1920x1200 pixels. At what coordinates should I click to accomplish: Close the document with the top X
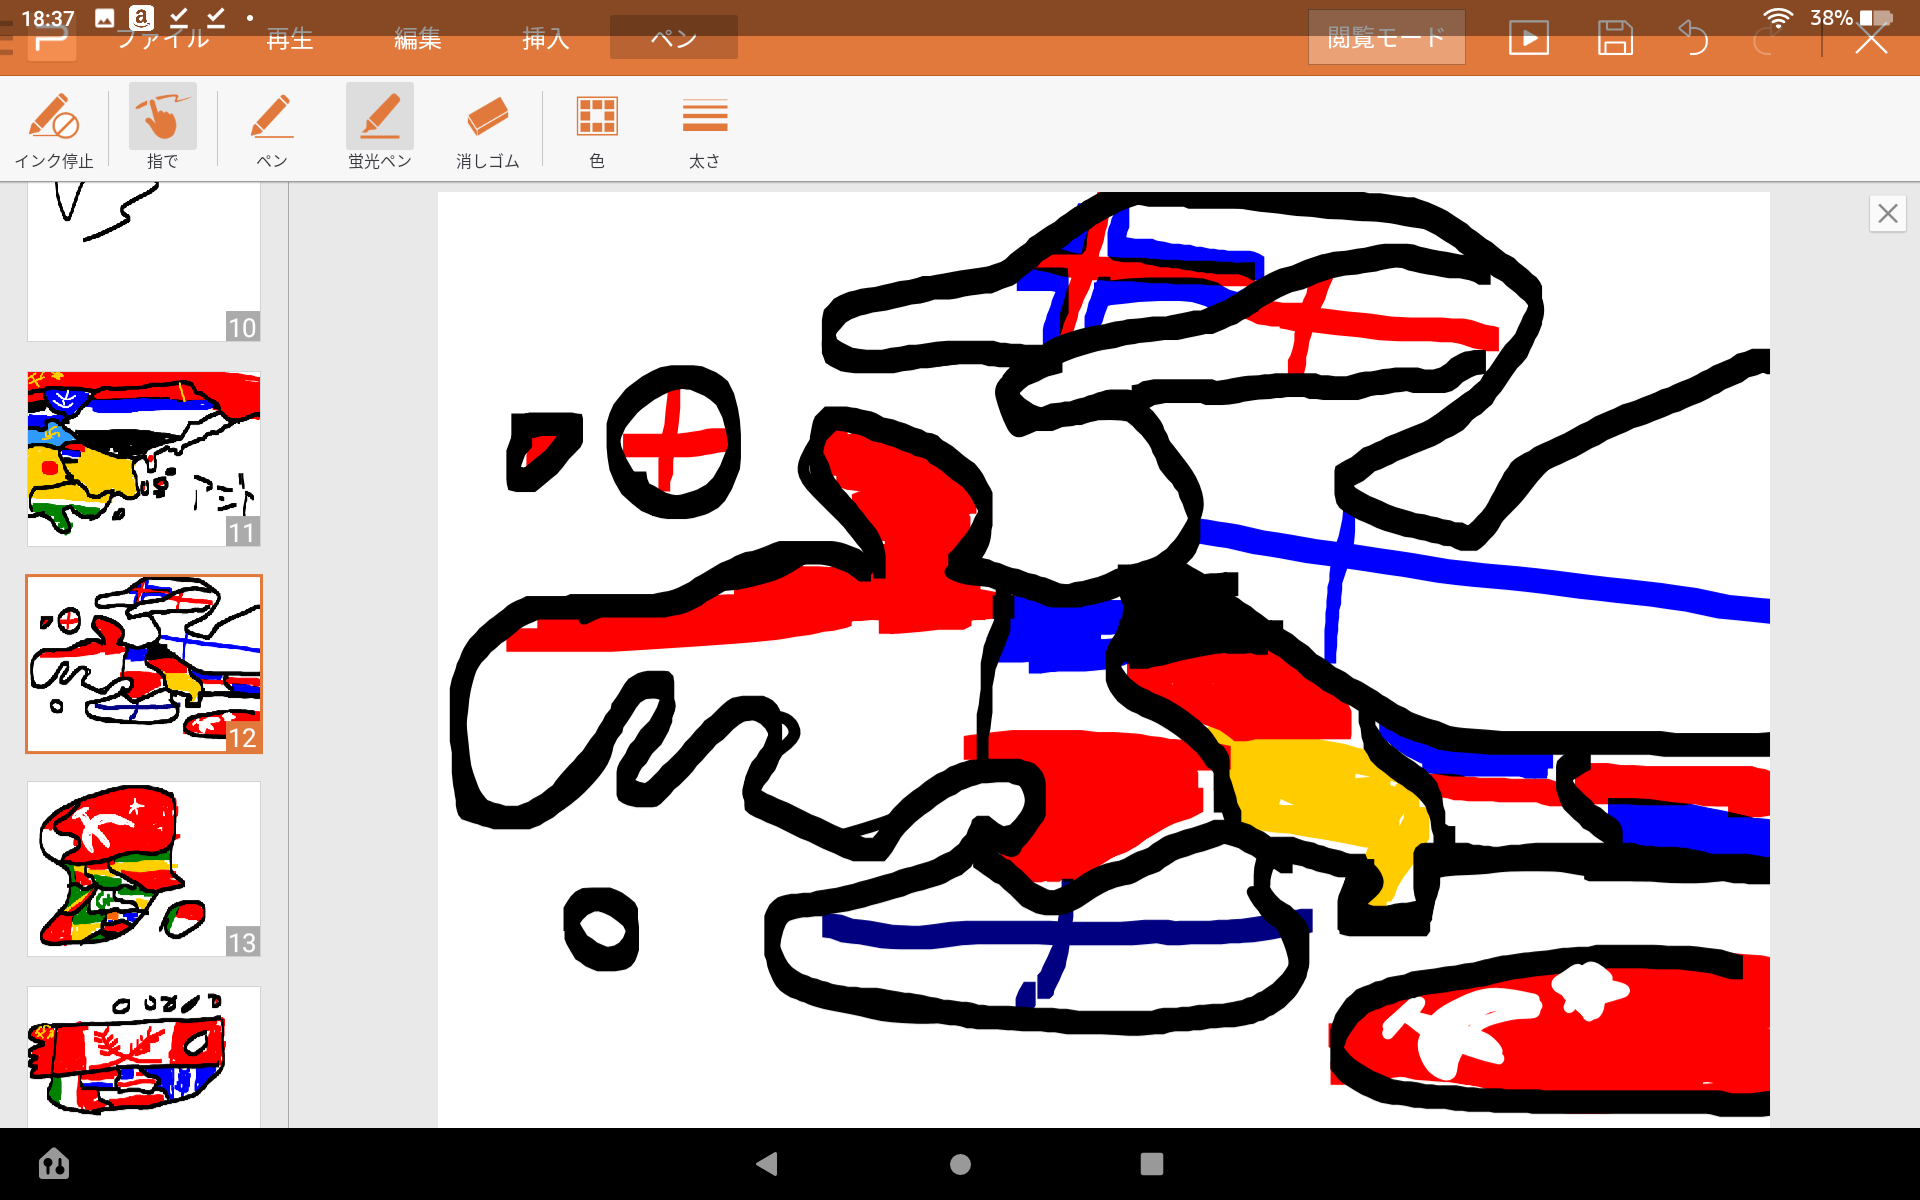[x=1871, y=39]
